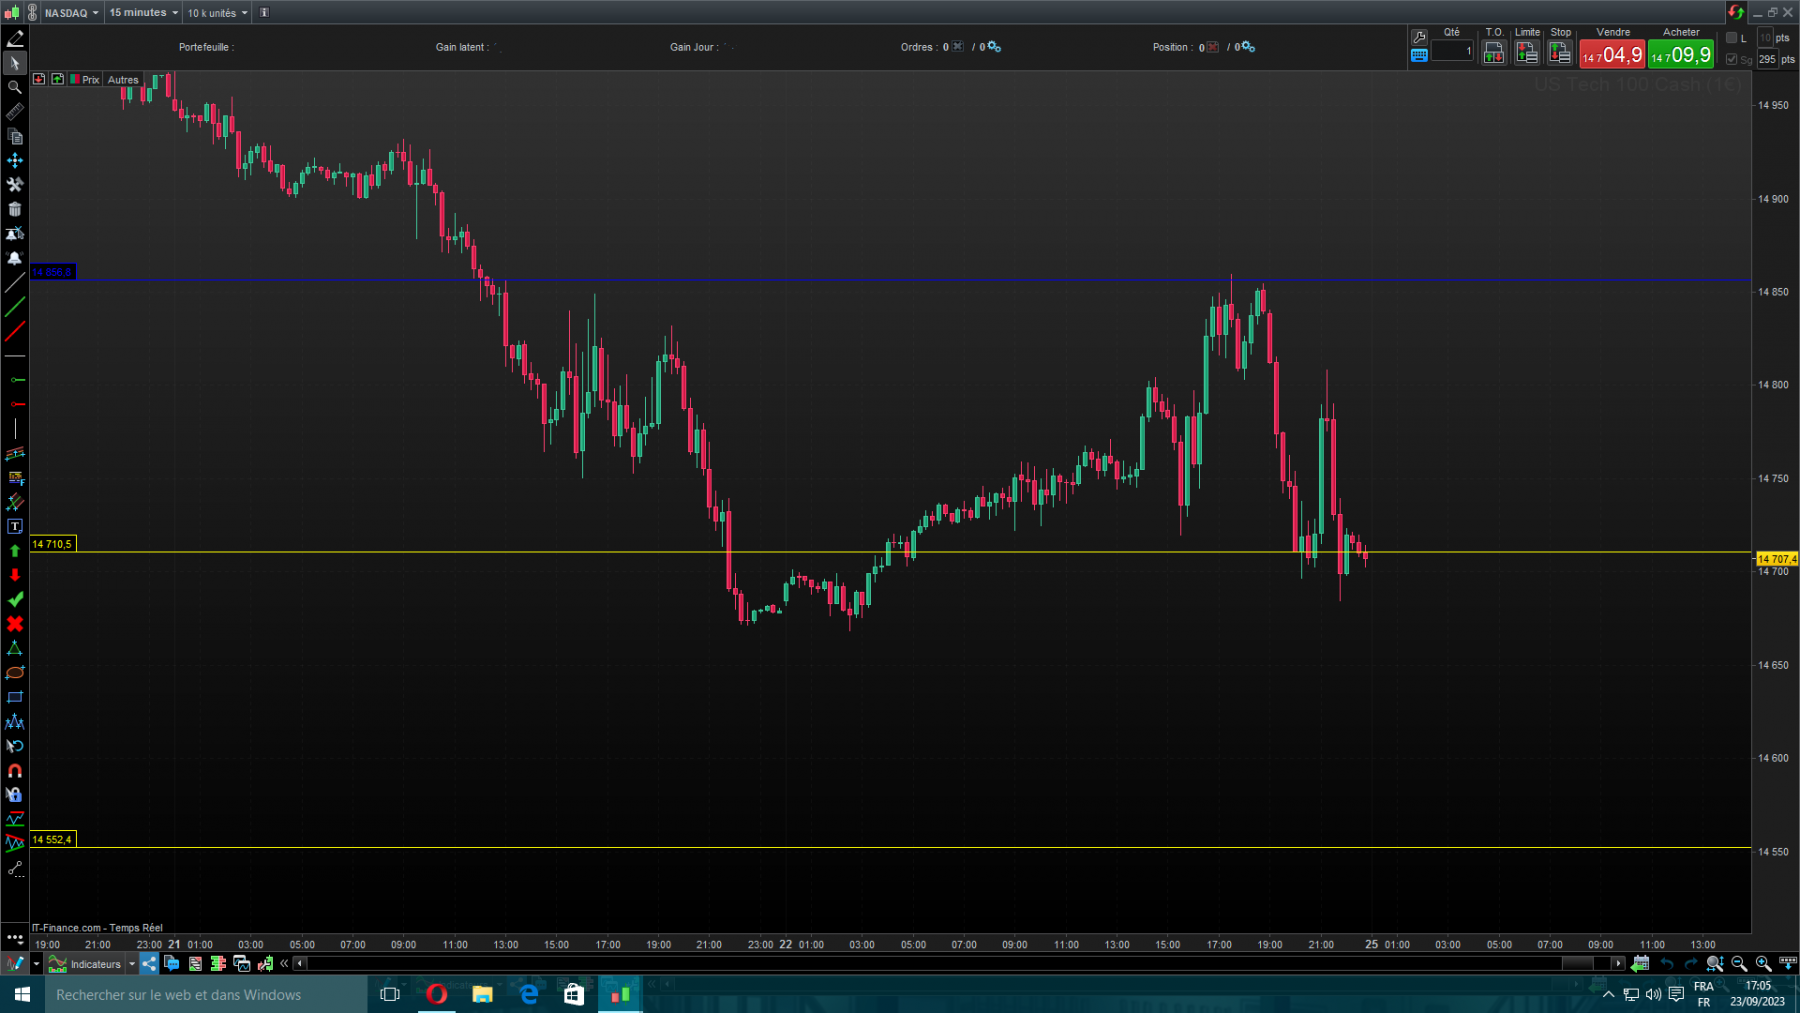Click the zoom out magnifier icon
The image size is (1800, 1013).
tap(1739, 964)
